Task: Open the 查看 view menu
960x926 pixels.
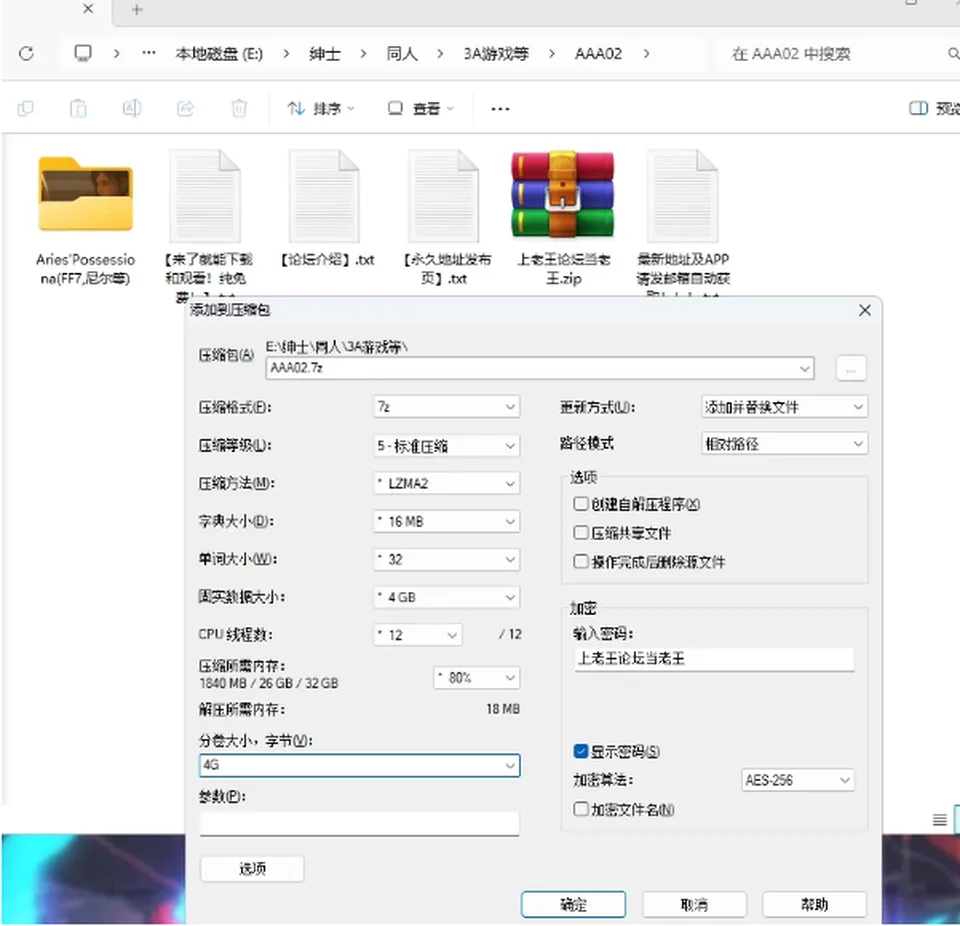Action: click(421, 109)
